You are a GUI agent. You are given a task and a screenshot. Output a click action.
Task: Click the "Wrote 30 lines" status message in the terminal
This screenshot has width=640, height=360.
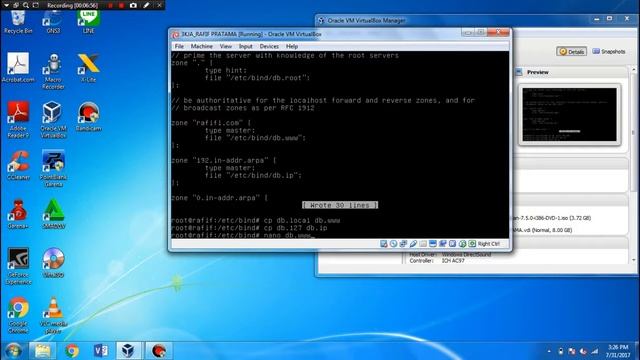tap(340, 205)
